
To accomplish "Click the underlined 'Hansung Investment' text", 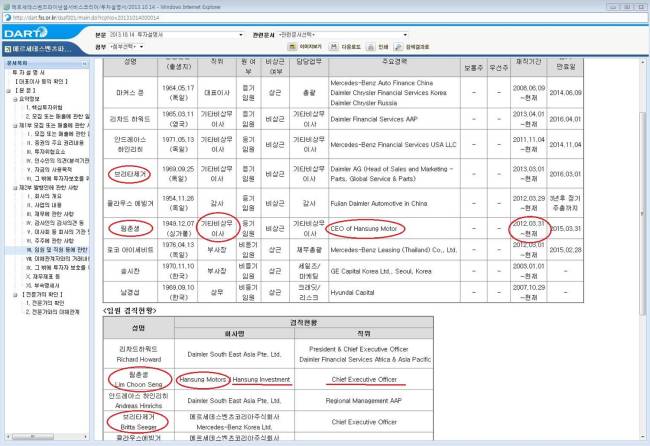I will coord(262,379).
